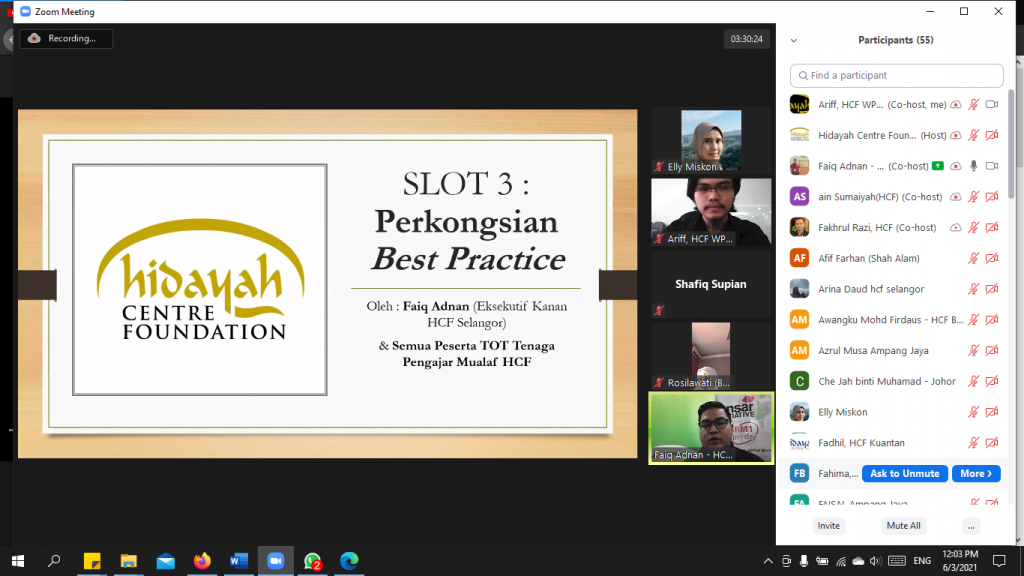This screenshot has height=576, width=1024.
Task: Click the Zoom icon in the taskbar
Action: 274,561
